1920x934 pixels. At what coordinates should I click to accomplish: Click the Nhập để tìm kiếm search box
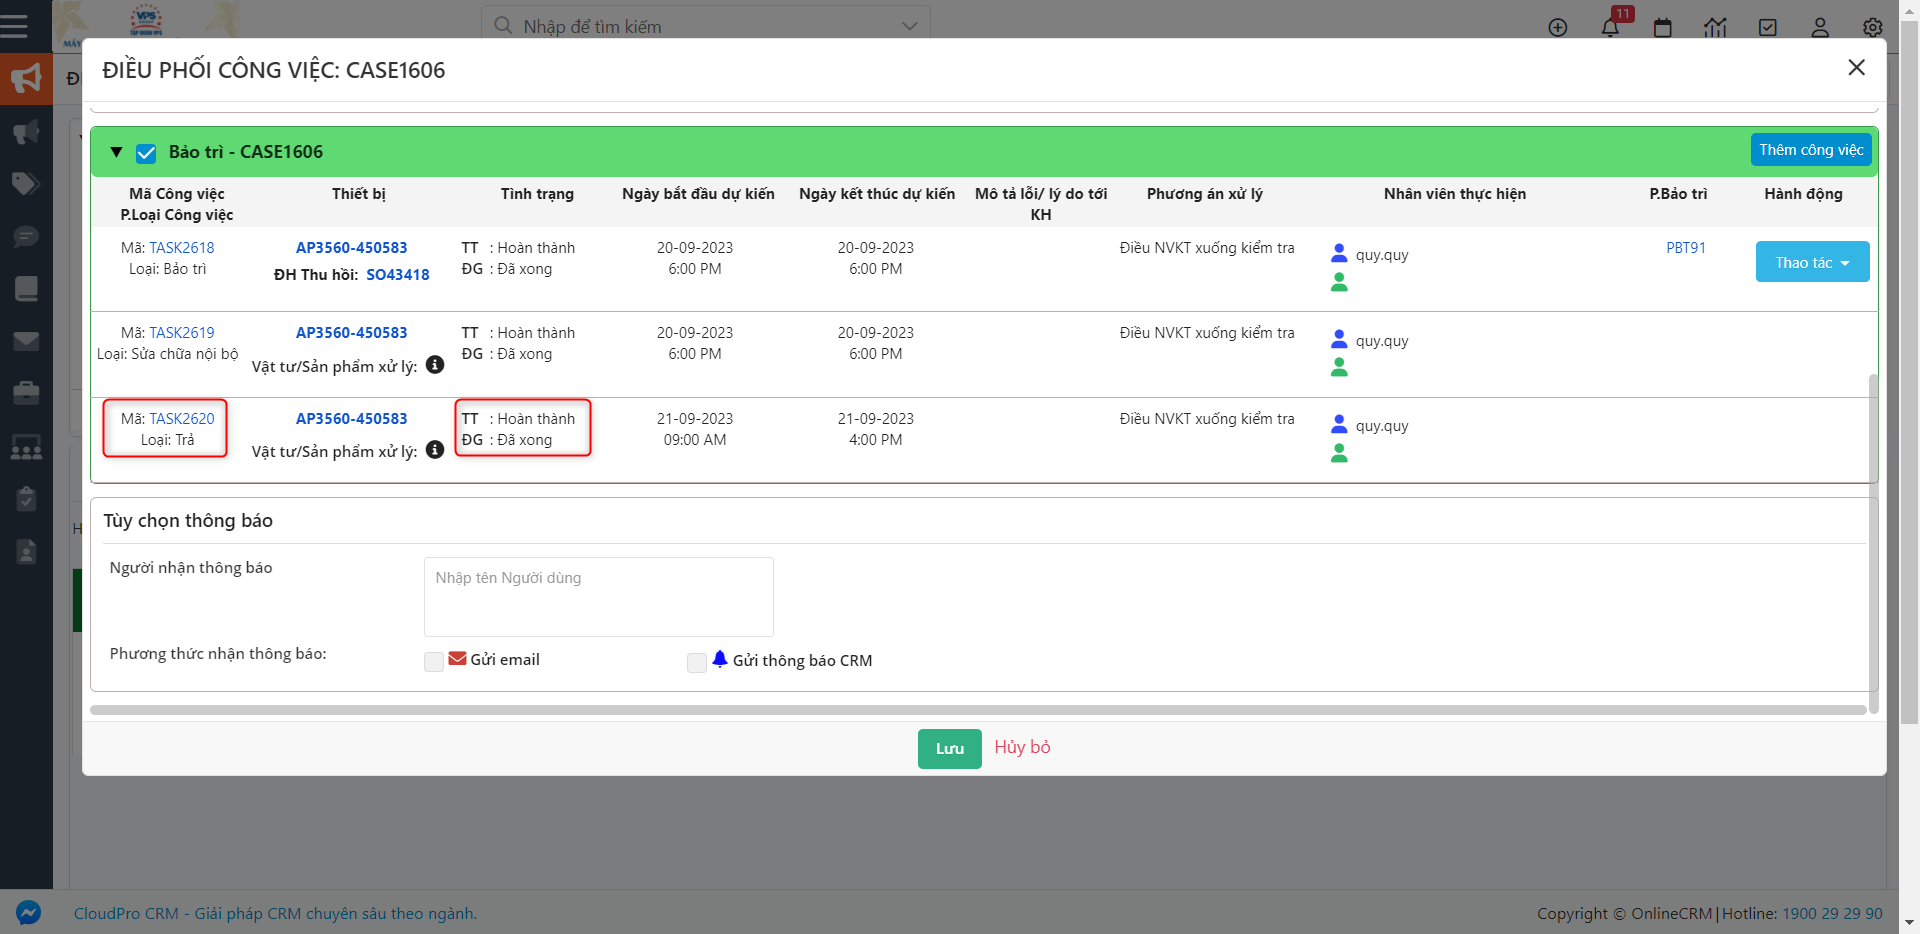coord(705,26)
